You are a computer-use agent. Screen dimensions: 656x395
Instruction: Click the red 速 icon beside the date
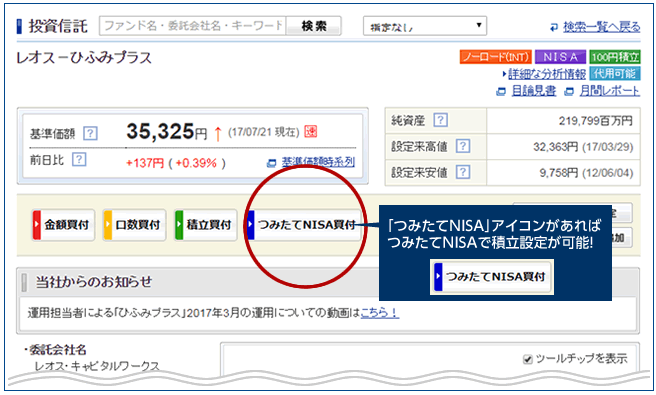310,132
